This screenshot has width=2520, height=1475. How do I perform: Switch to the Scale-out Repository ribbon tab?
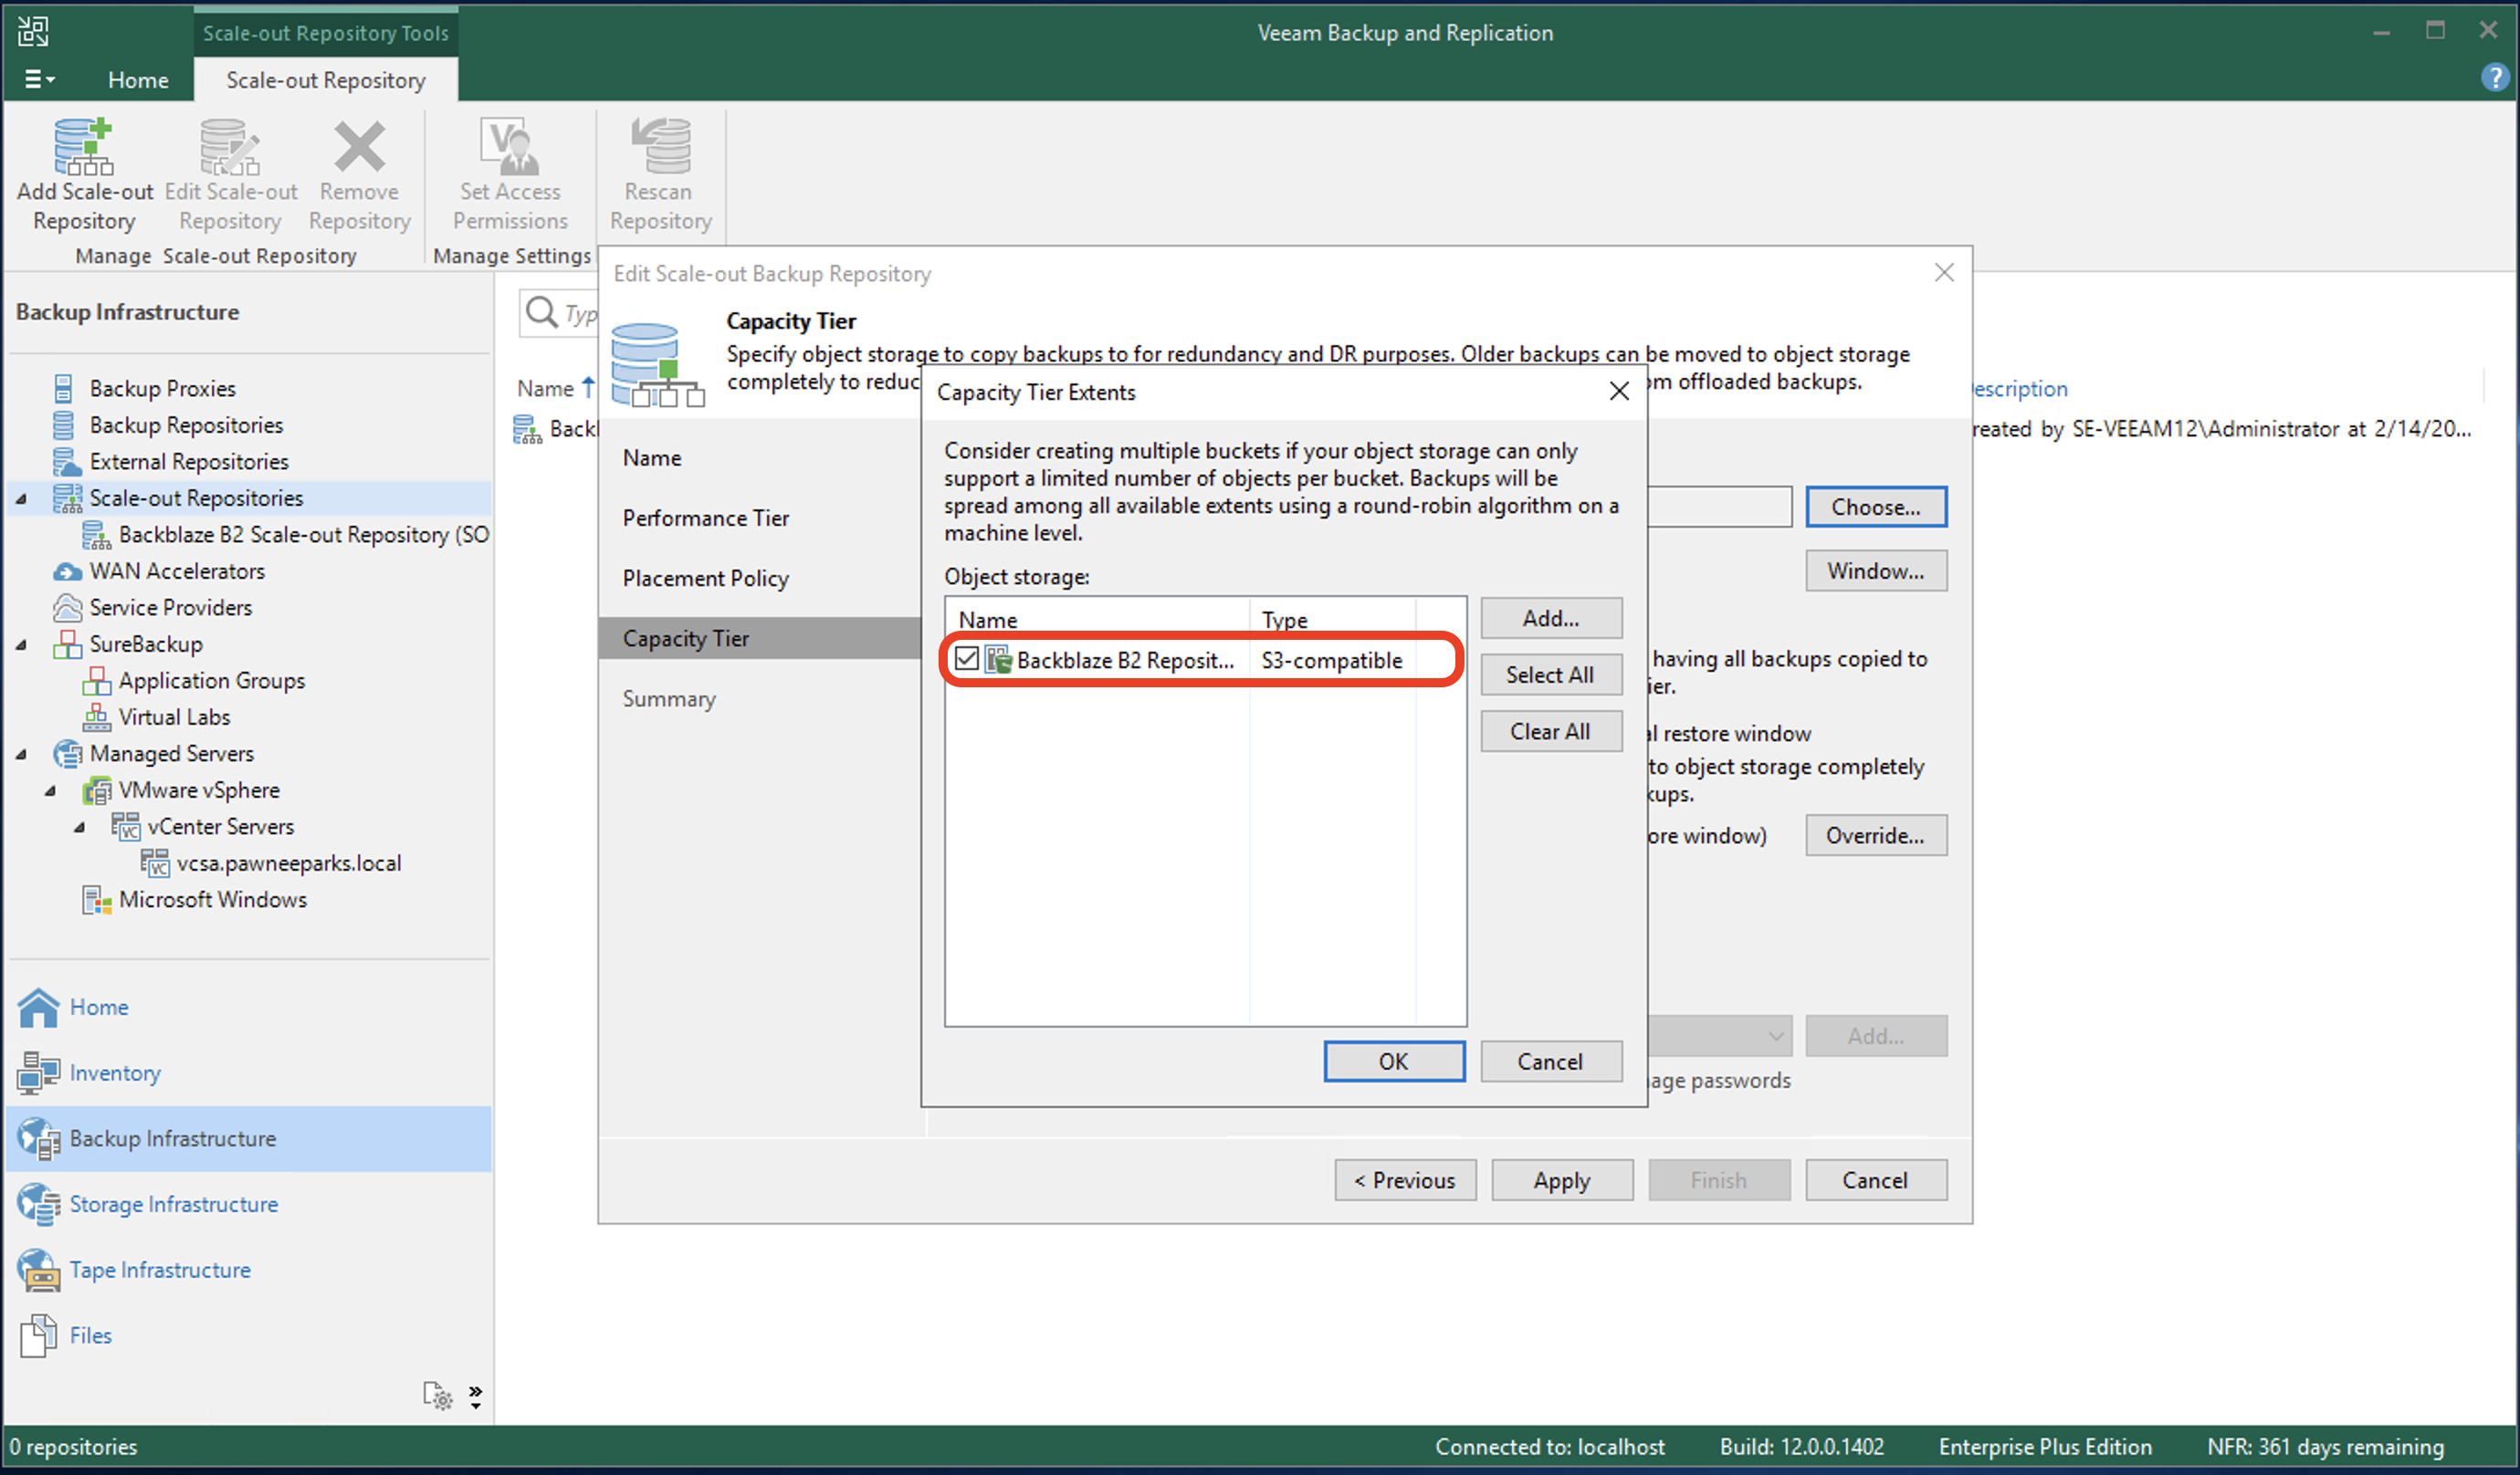pyautogui.click(x=325, y=79)
